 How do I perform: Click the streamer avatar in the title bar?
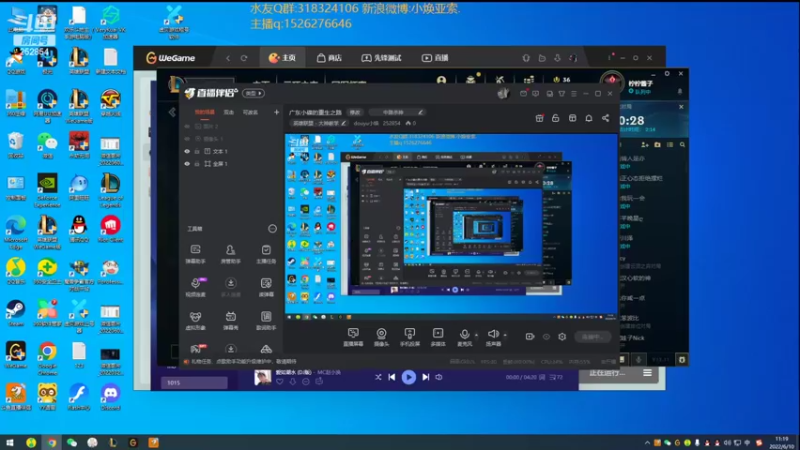pos(504,93)
